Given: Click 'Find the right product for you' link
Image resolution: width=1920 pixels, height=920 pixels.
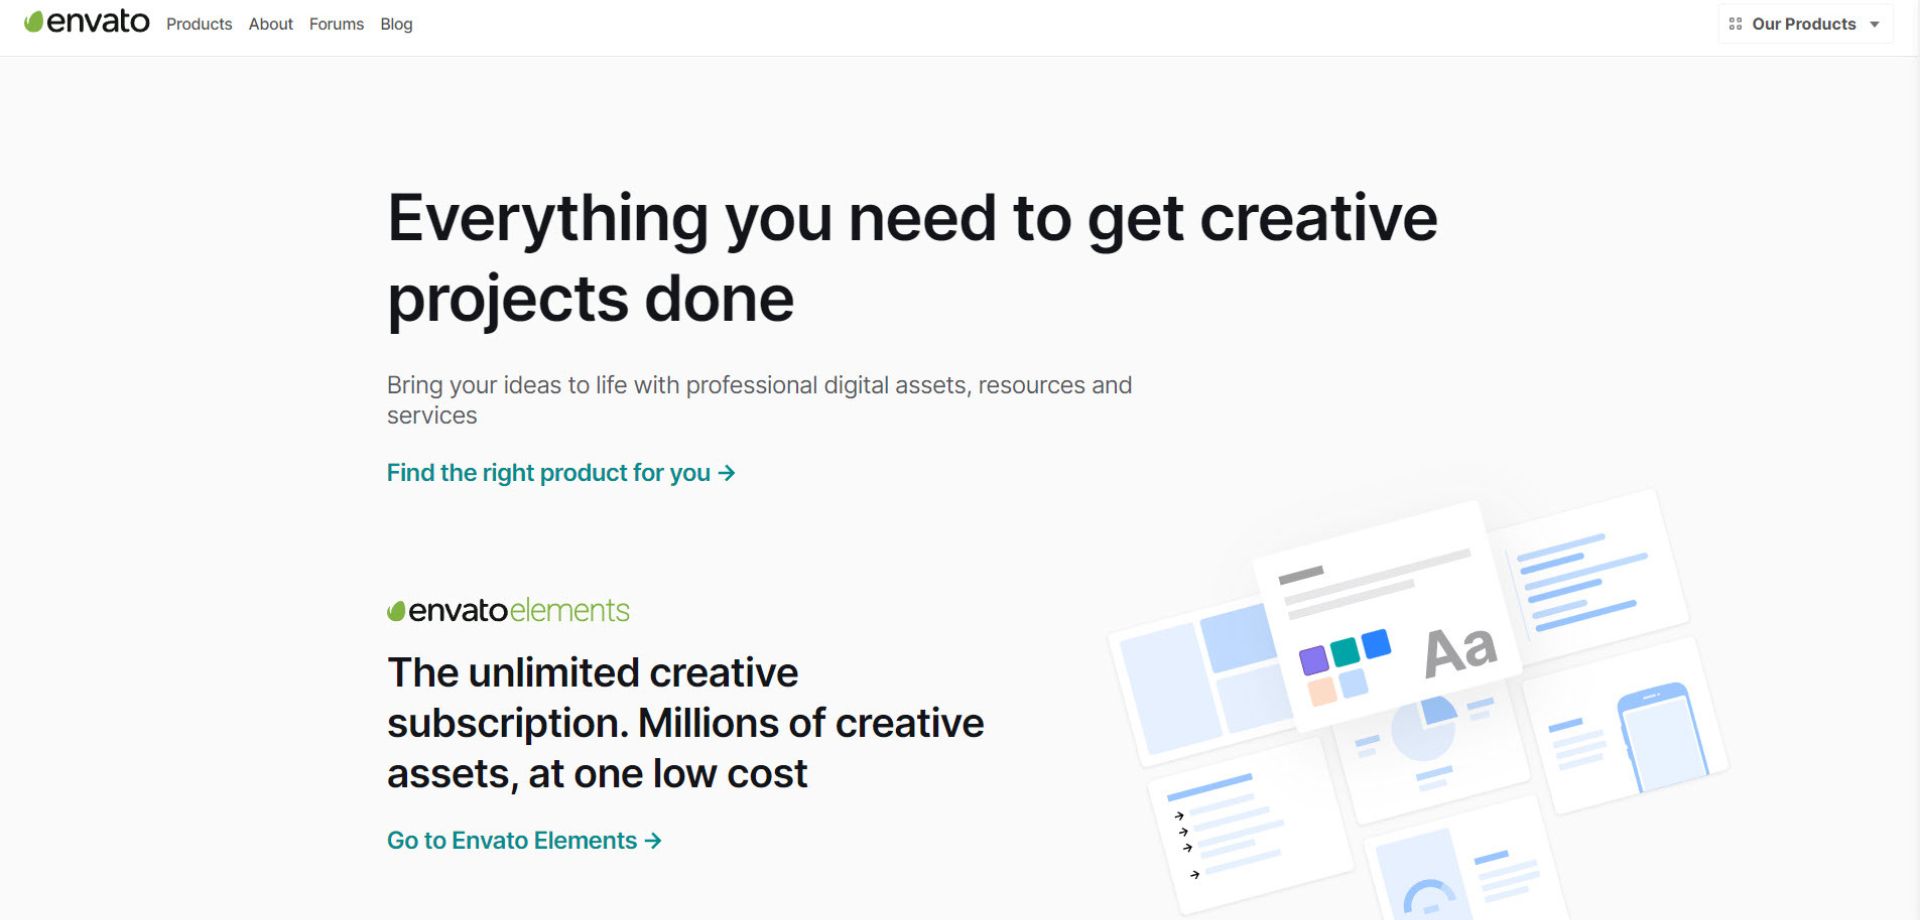Looking at the screenshot, I should [548, 473].
